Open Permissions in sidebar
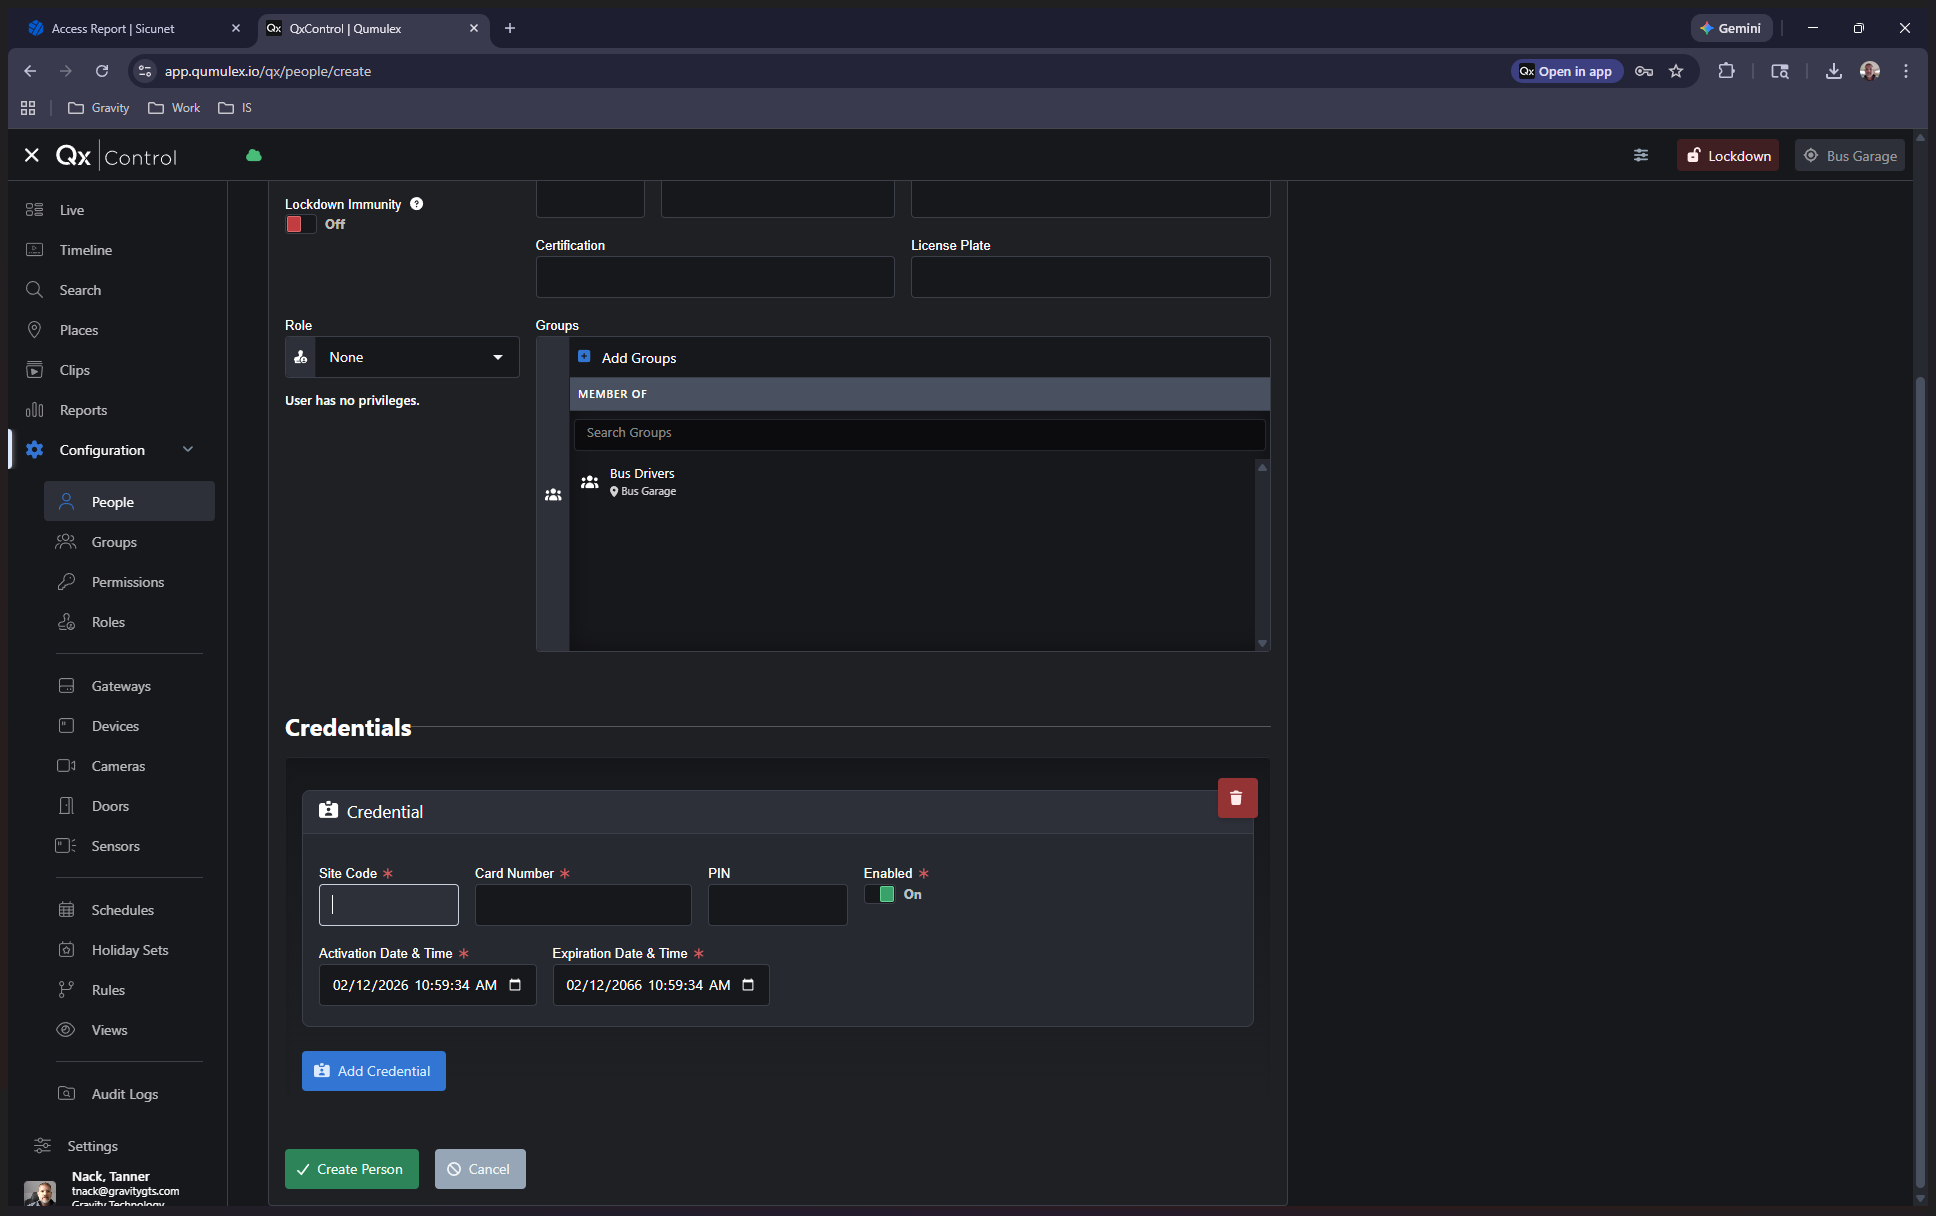The image size is (1936, 1216). 127,582
